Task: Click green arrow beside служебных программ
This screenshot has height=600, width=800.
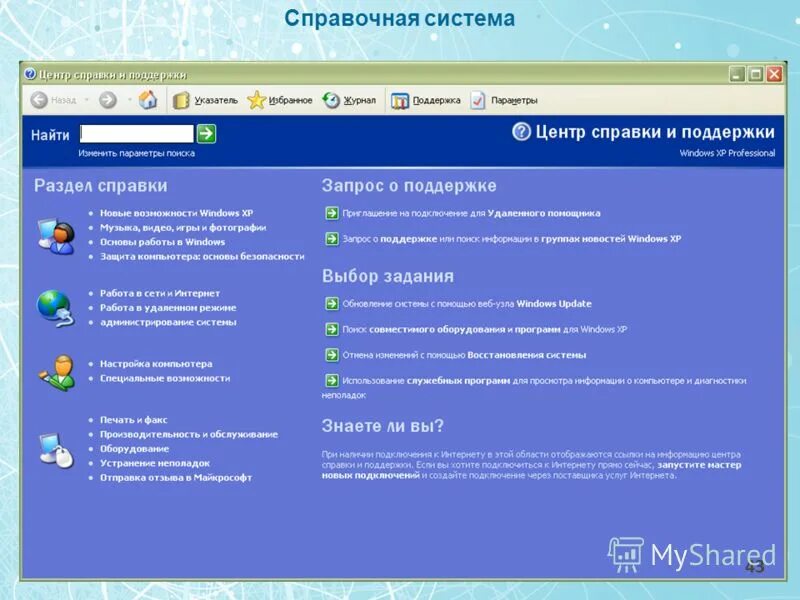Action: tap(332, 380)
